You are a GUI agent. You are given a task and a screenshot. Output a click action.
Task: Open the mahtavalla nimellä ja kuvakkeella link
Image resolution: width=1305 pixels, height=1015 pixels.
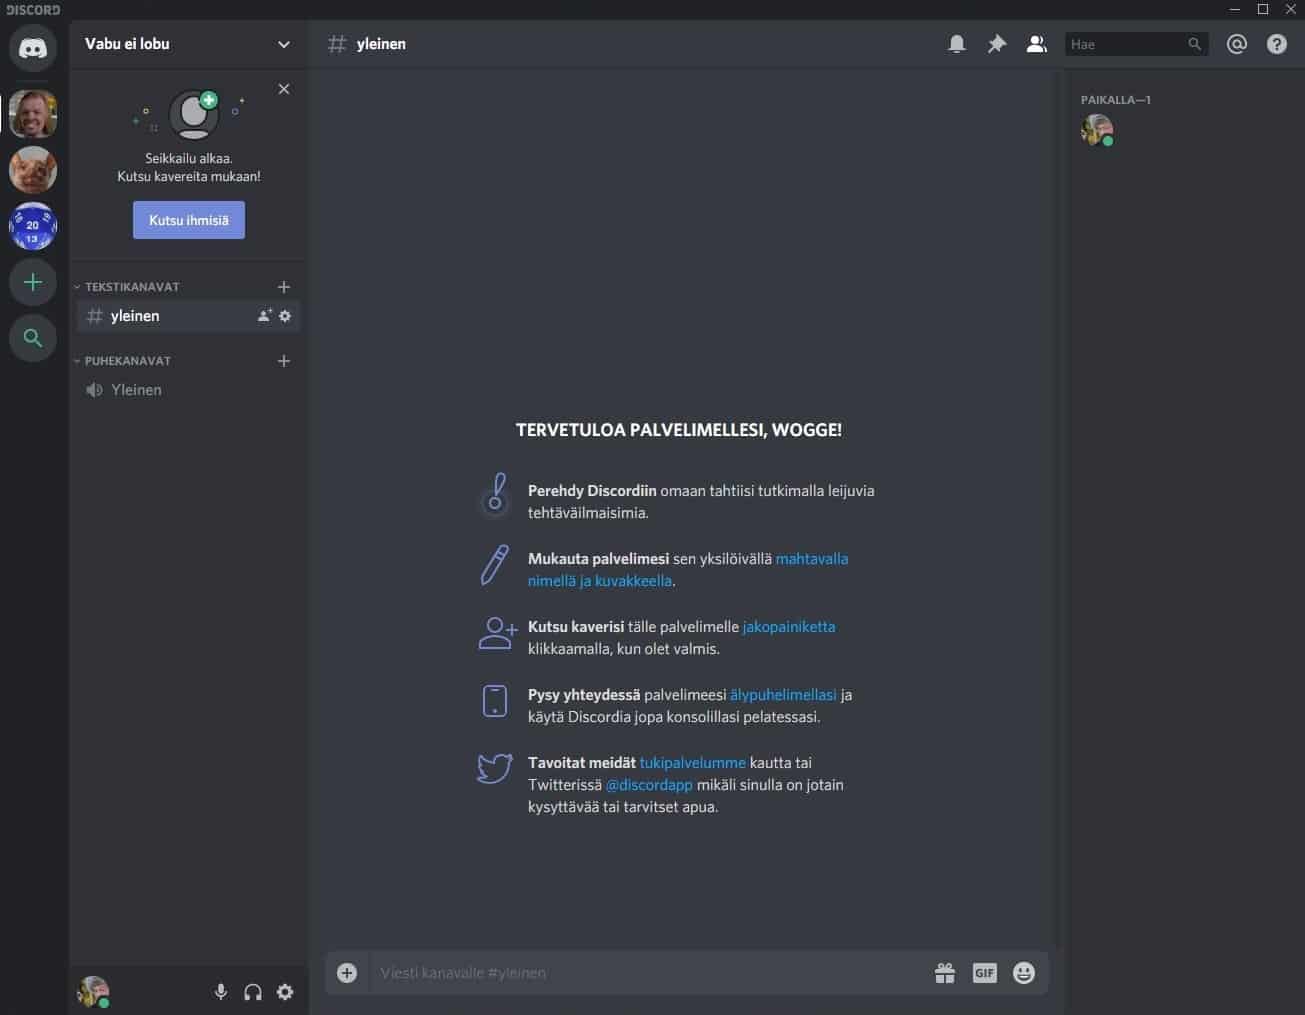[x=688, y=570]
